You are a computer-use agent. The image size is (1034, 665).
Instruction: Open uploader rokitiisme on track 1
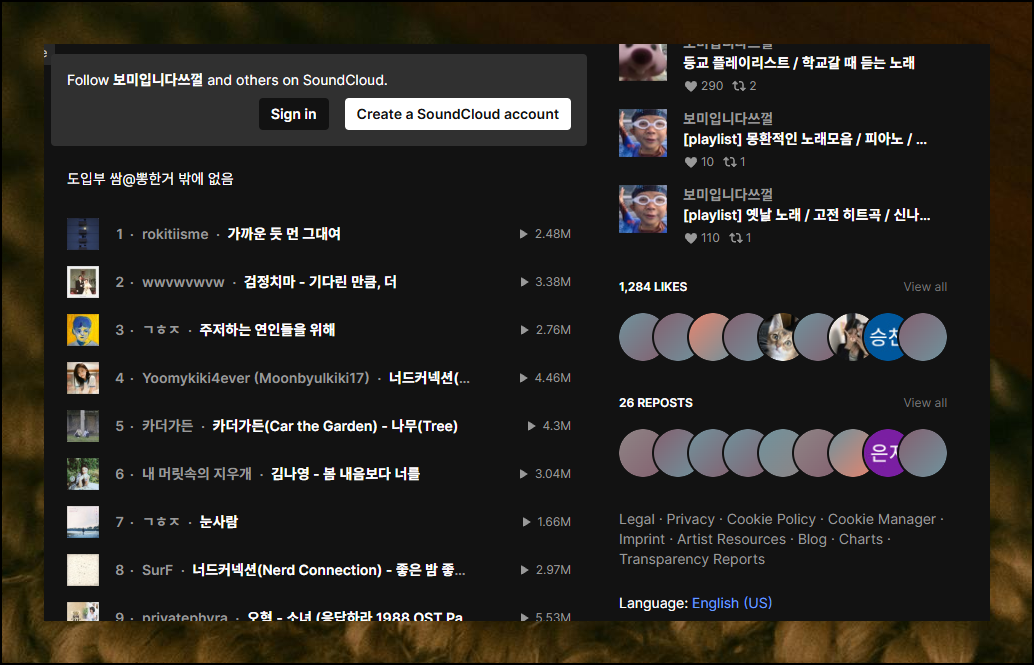pyautogui.click(x=175, y=234)
